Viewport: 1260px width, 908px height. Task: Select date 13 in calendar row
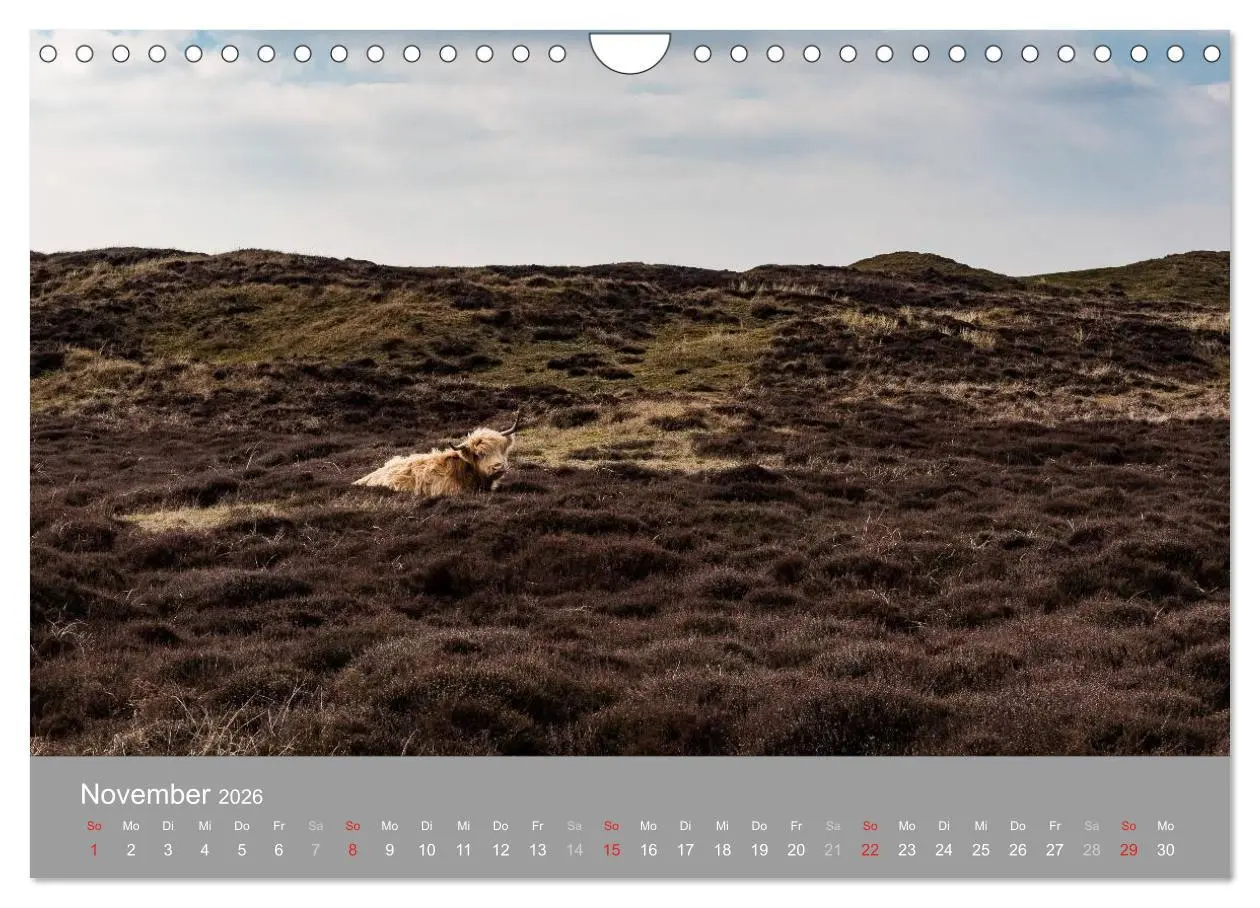[538, 850]
